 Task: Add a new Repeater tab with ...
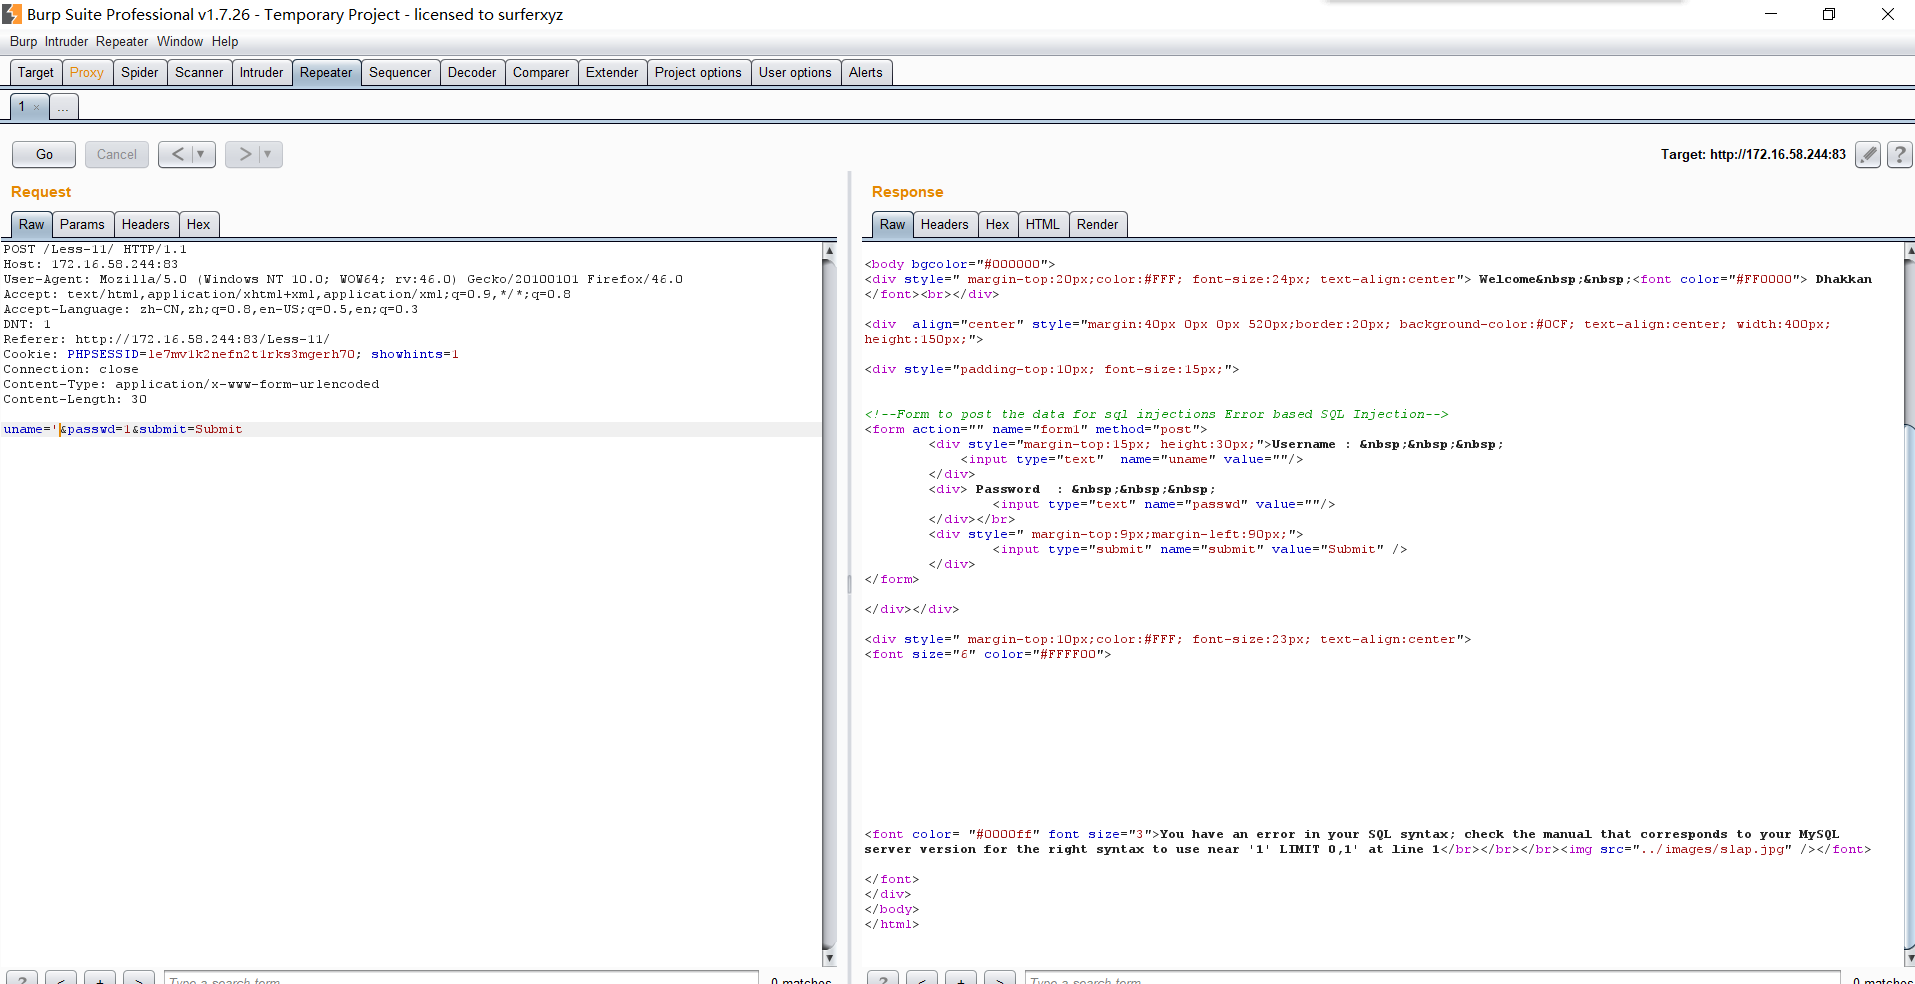63,107
